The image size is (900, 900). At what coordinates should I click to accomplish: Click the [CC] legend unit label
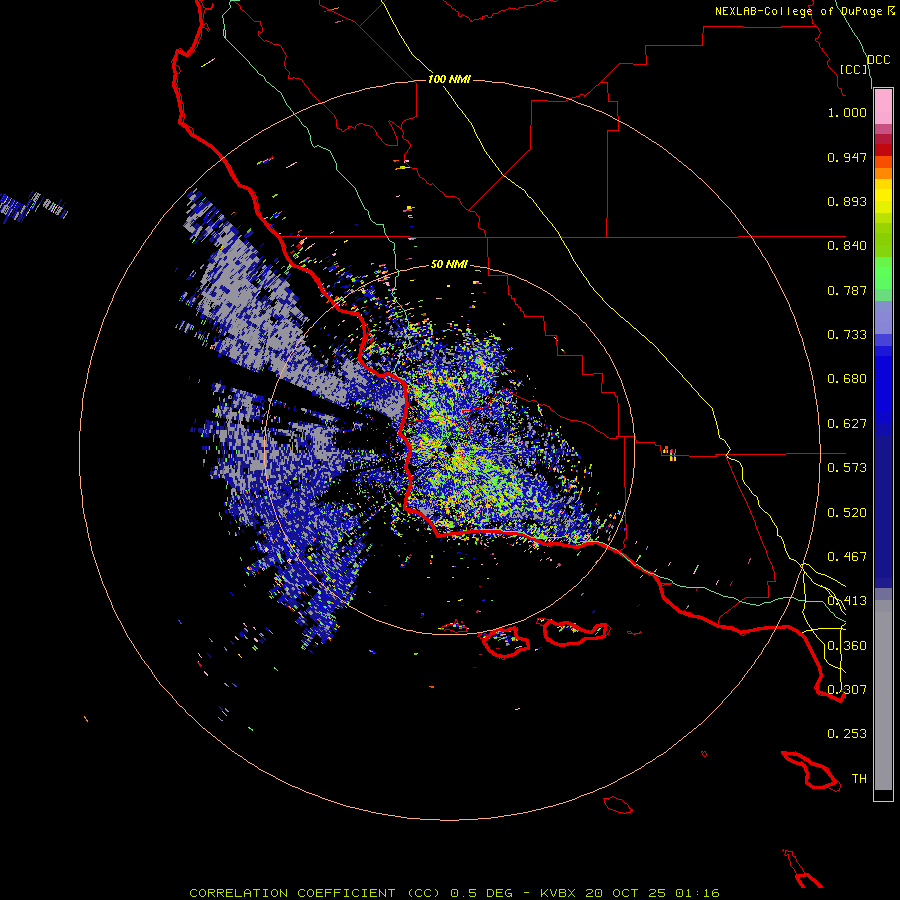click(x=854, y=69)
